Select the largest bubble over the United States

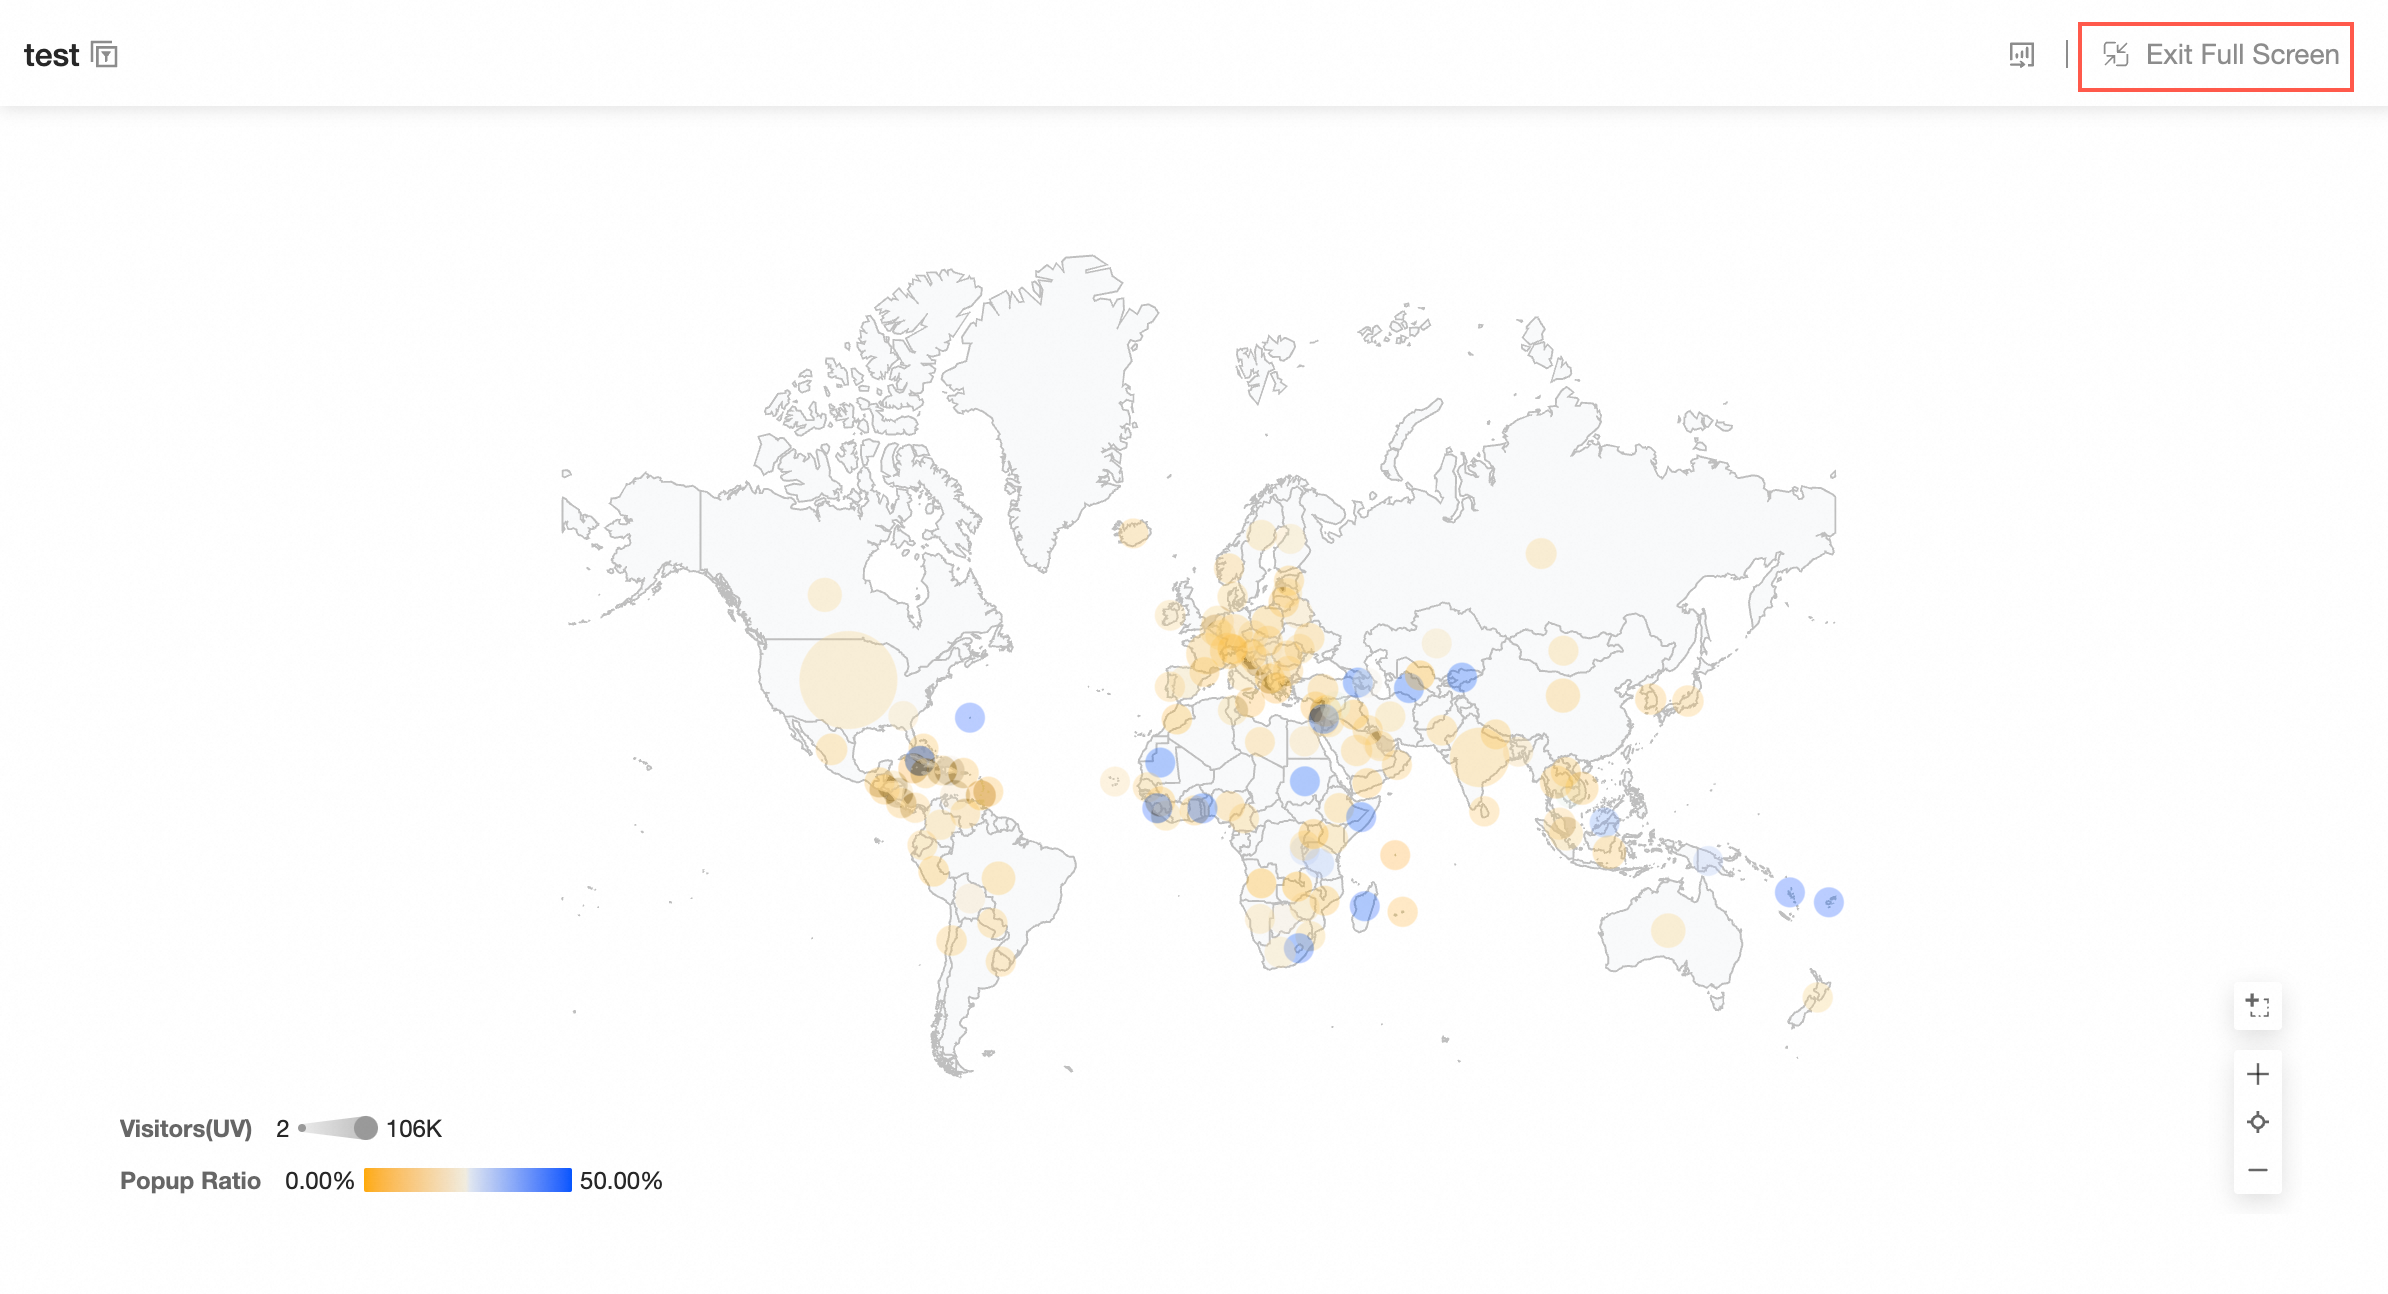tap(848, 680)
